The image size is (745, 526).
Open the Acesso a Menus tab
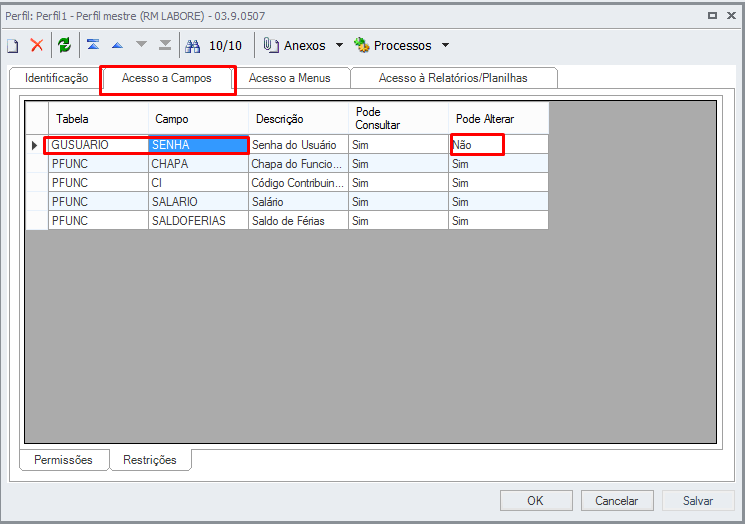[289, 78]
